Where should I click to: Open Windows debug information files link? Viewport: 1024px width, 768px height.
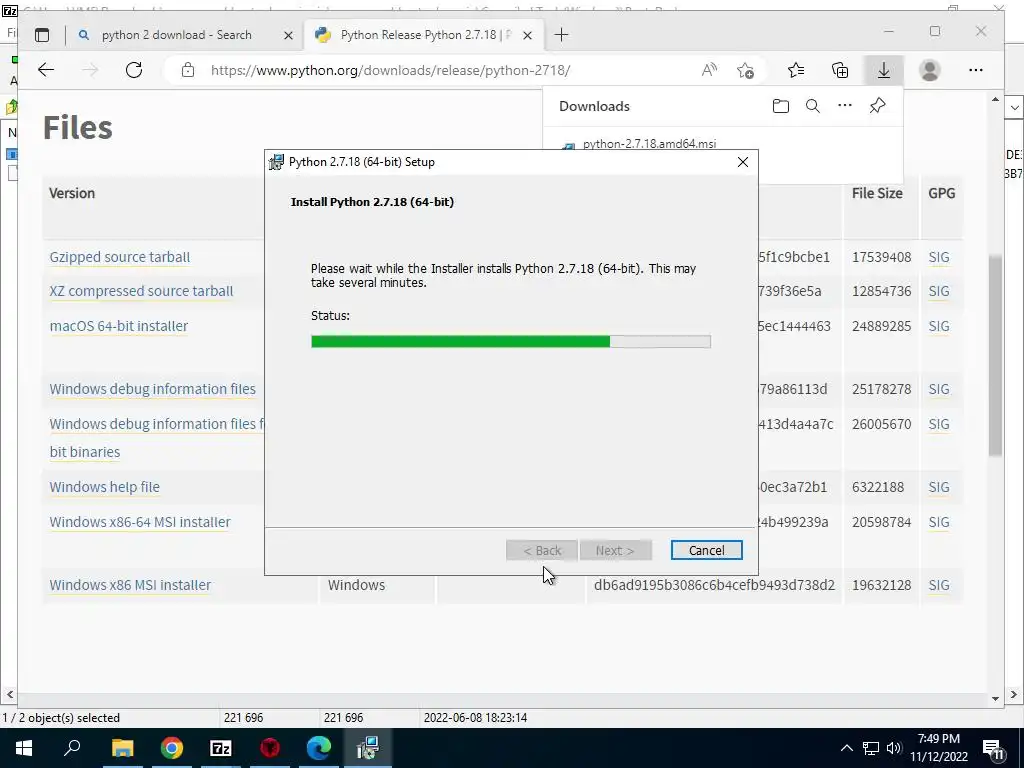pos(153,389)
